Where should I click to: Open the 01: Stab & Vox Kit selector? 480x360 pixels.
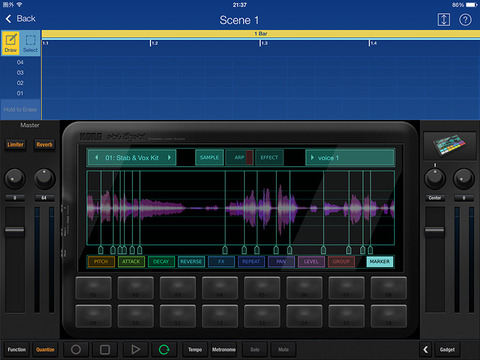(x=132, y=158)
